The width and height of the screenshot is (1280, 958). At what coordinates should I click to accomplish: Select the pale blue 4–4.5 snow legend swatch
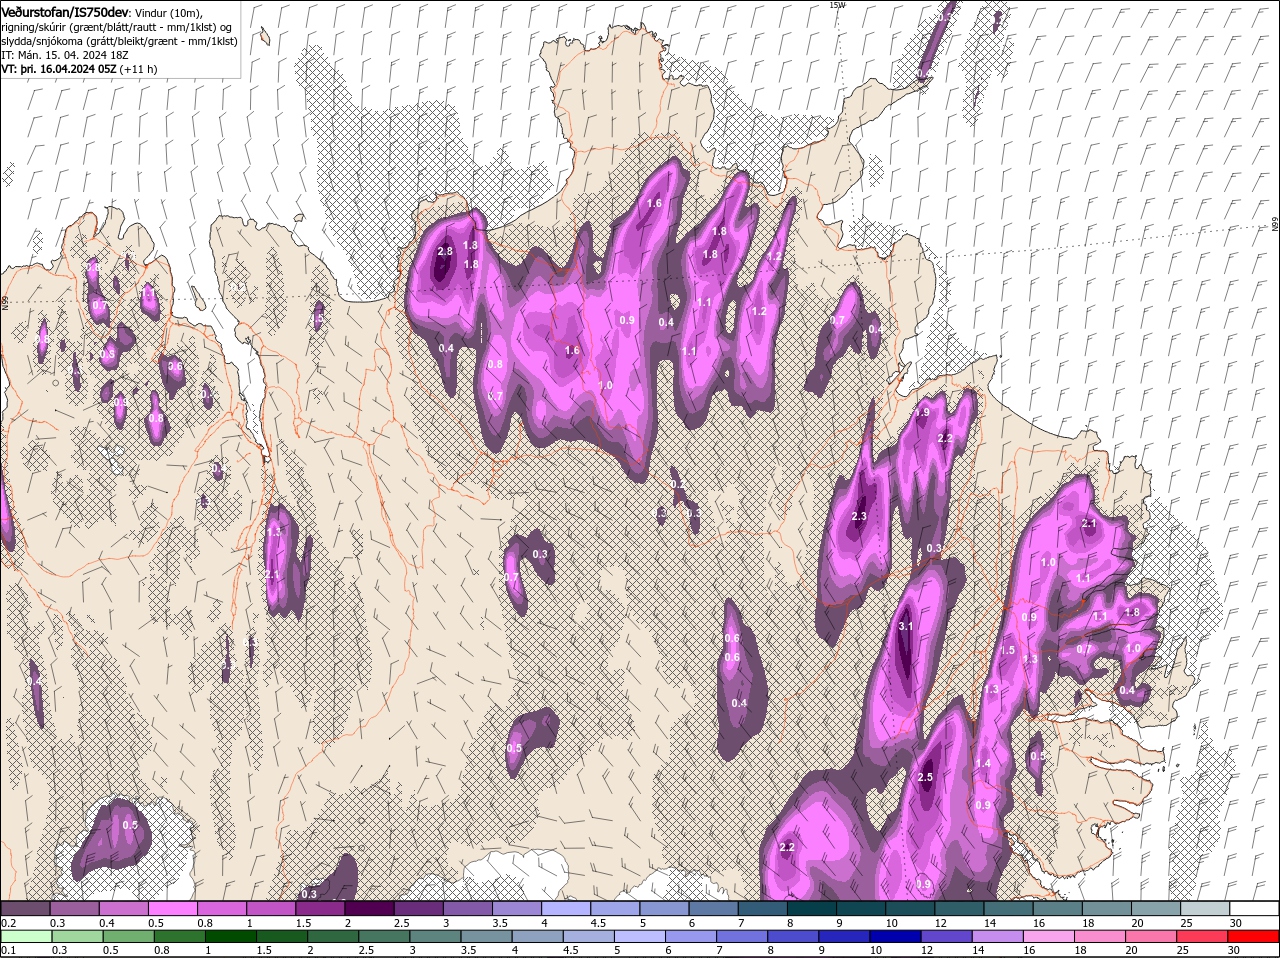pos(567,908)
